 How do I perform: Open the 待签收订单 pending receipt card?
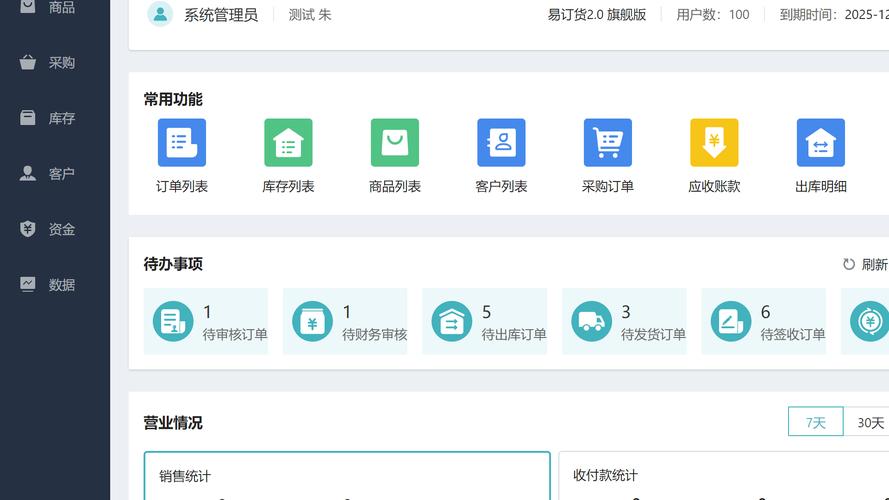764,322
